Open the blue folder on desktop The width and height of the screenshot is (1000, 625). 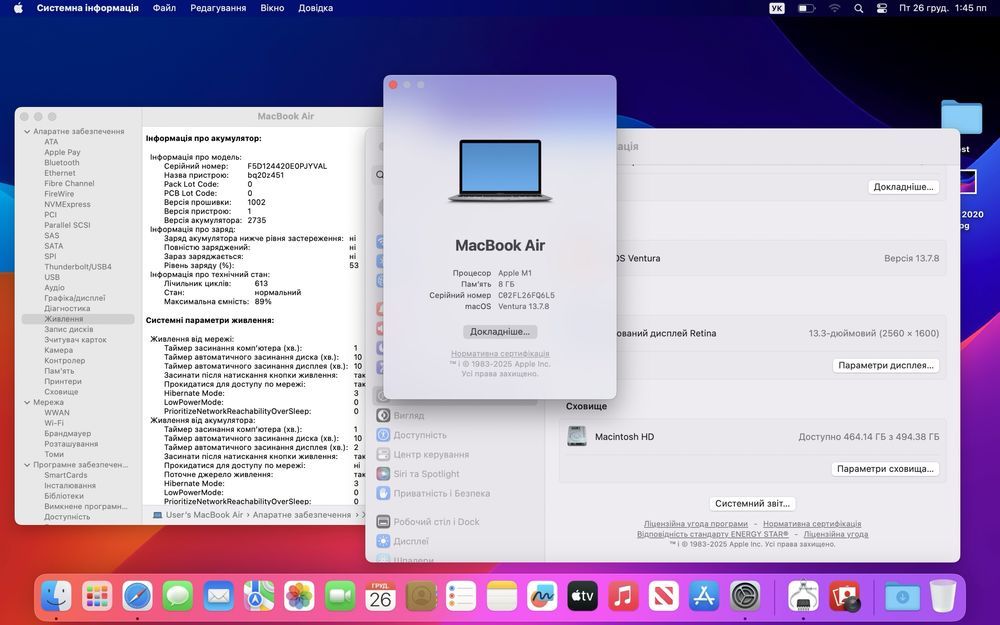click(x=961, y=118)
